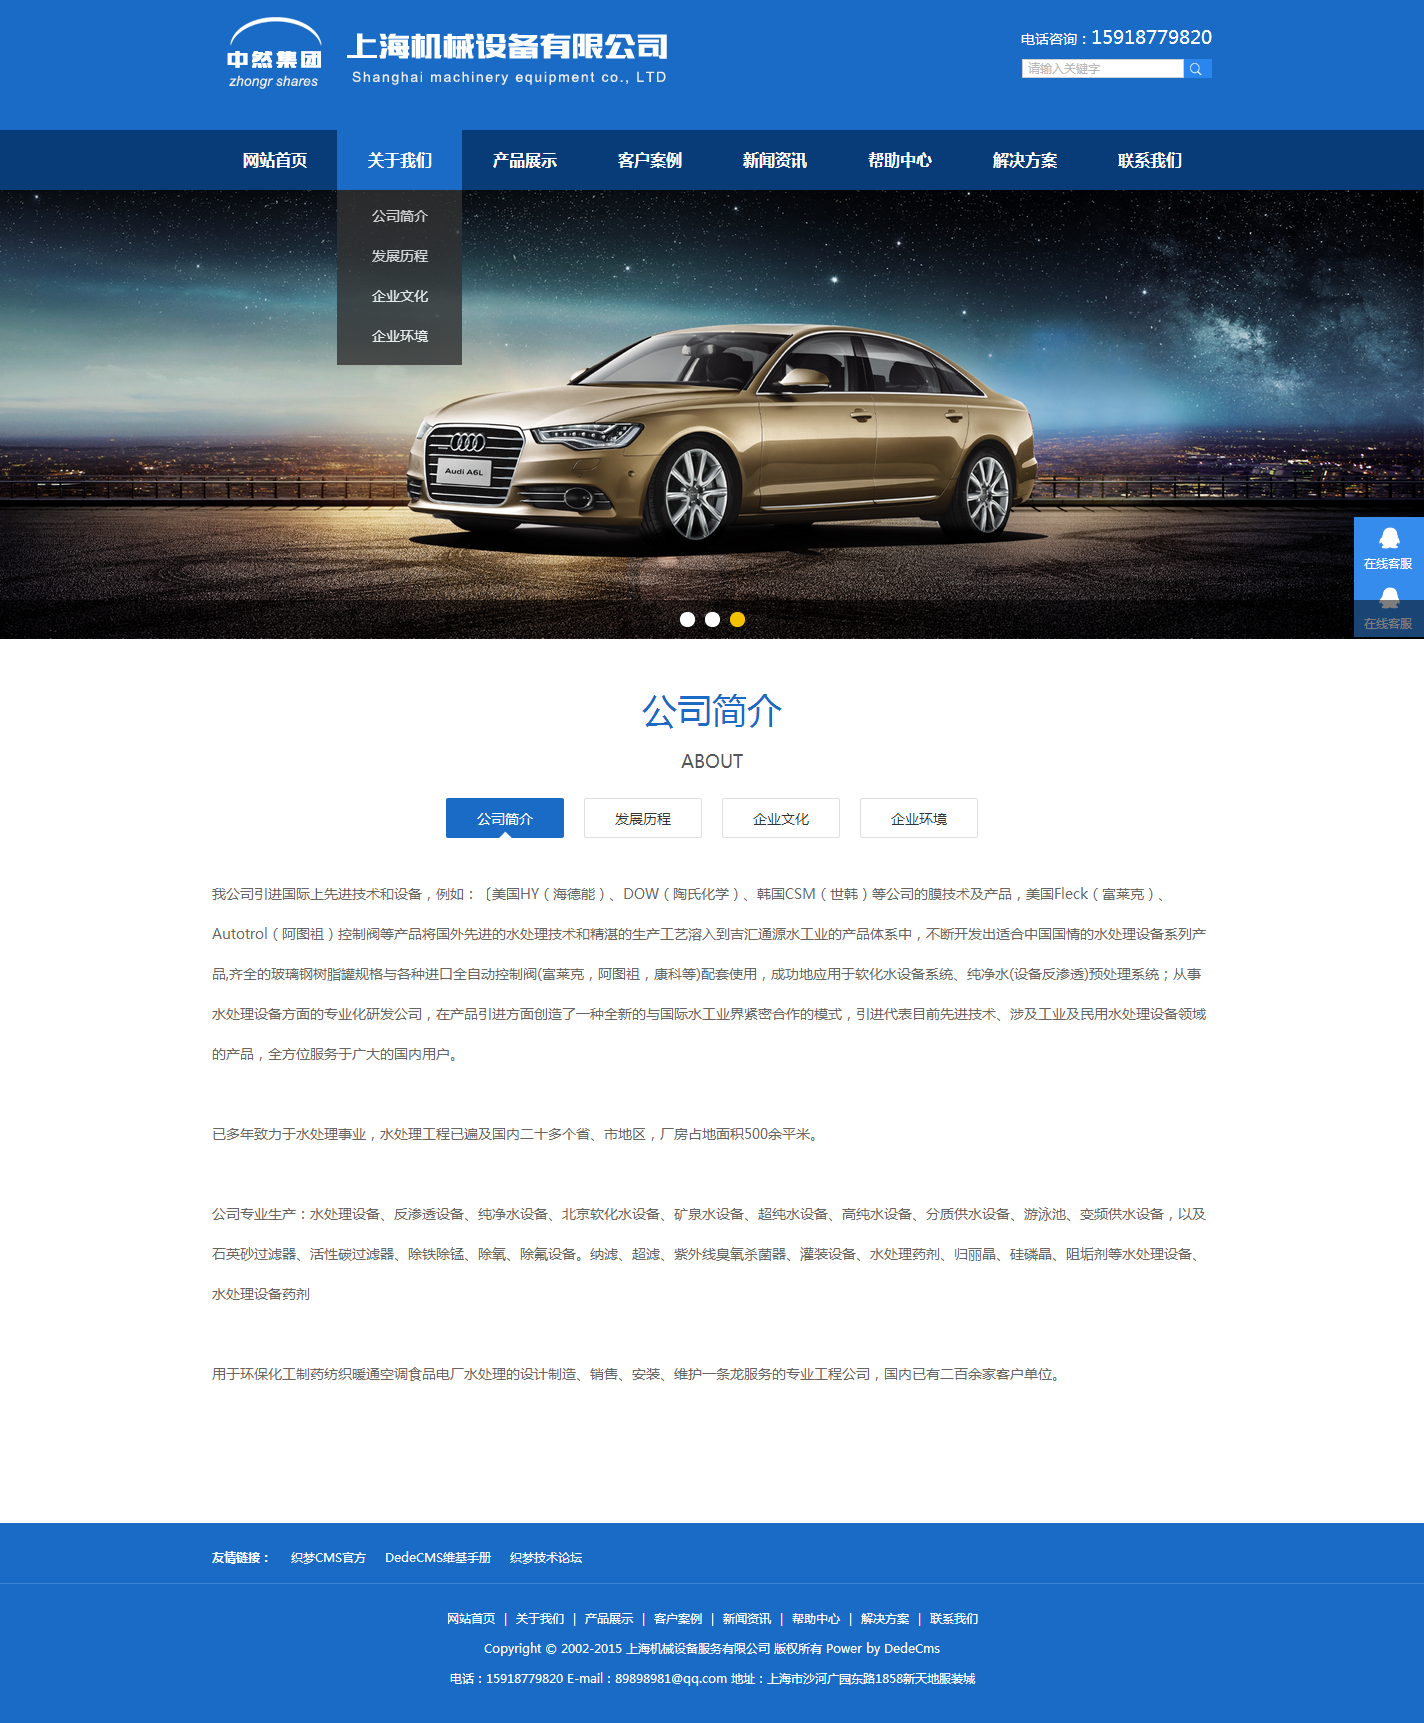Click the ABOUT subtitle text
The image size is (1424, 1723).
712,761
